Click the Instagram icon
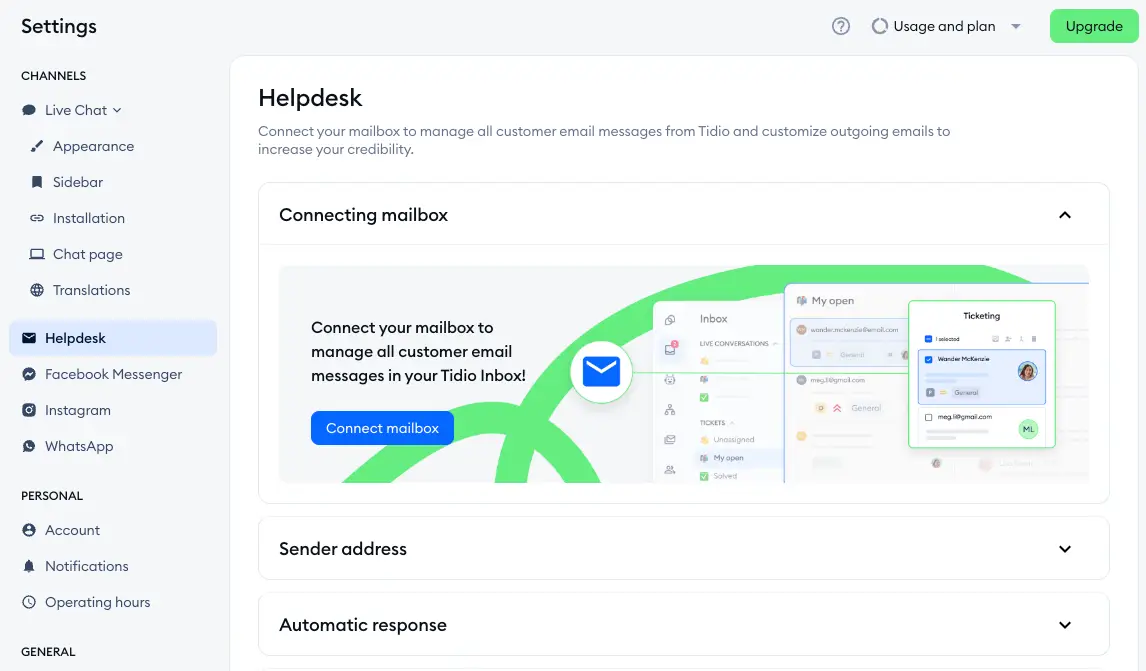Screen dimensions: 1146x671 click(29, 410)
